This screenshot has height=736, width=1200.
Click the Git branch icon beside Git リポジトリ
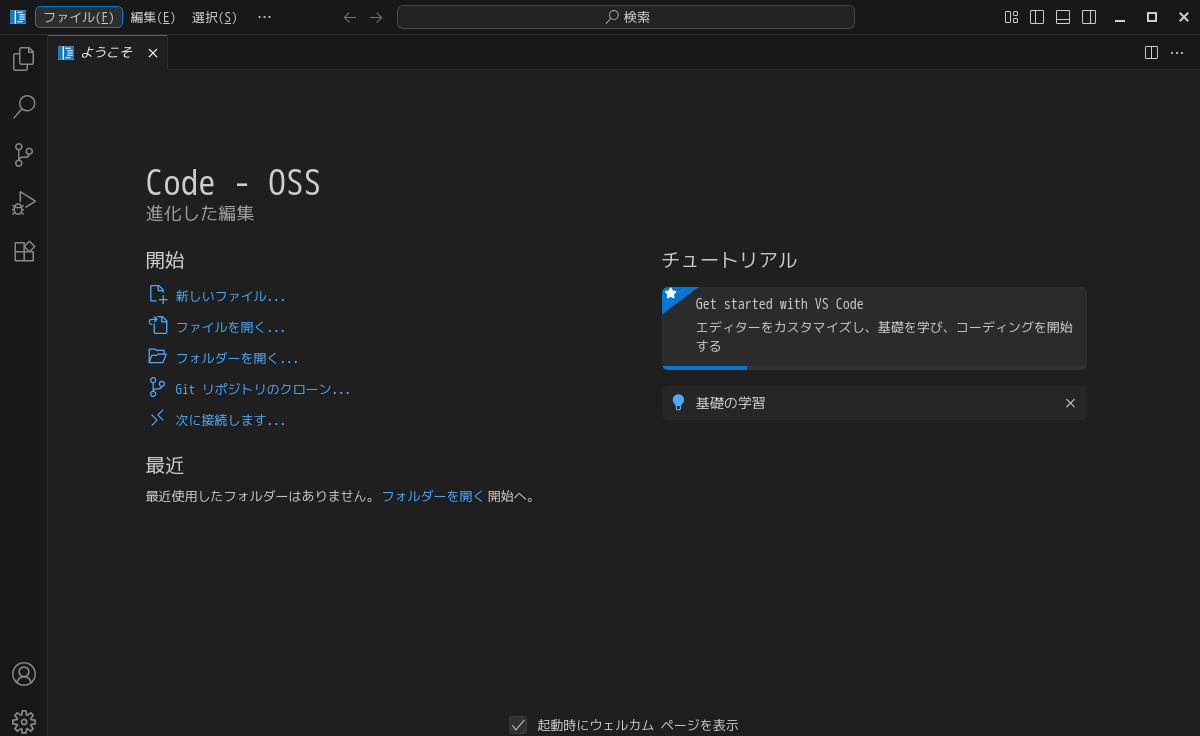coord(158,387)
